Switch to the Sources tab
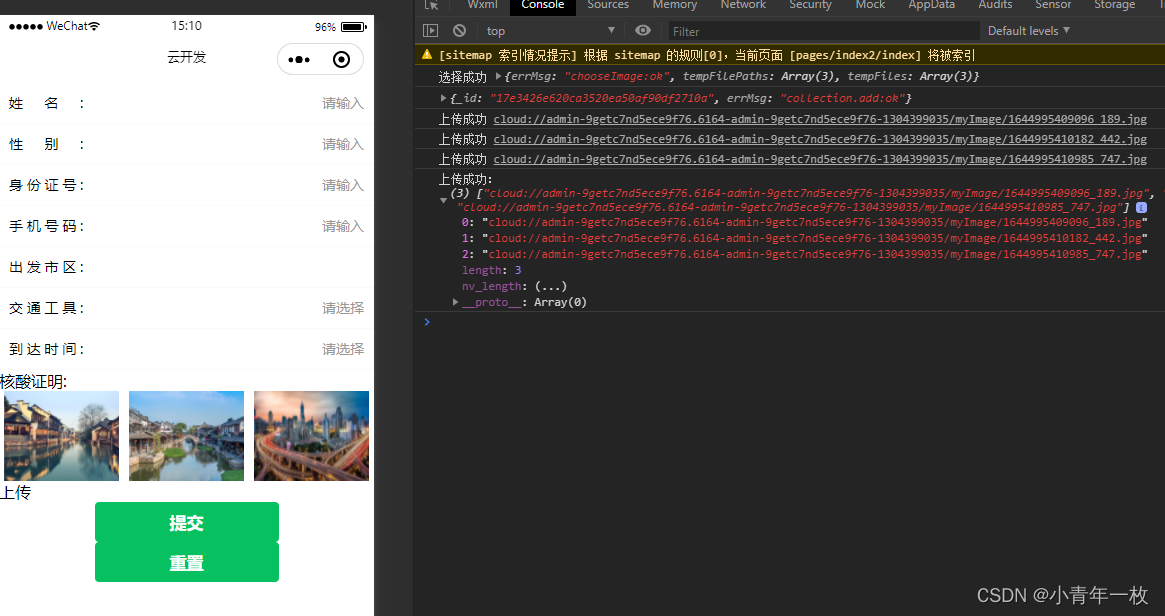 click(x=608, y=5)
